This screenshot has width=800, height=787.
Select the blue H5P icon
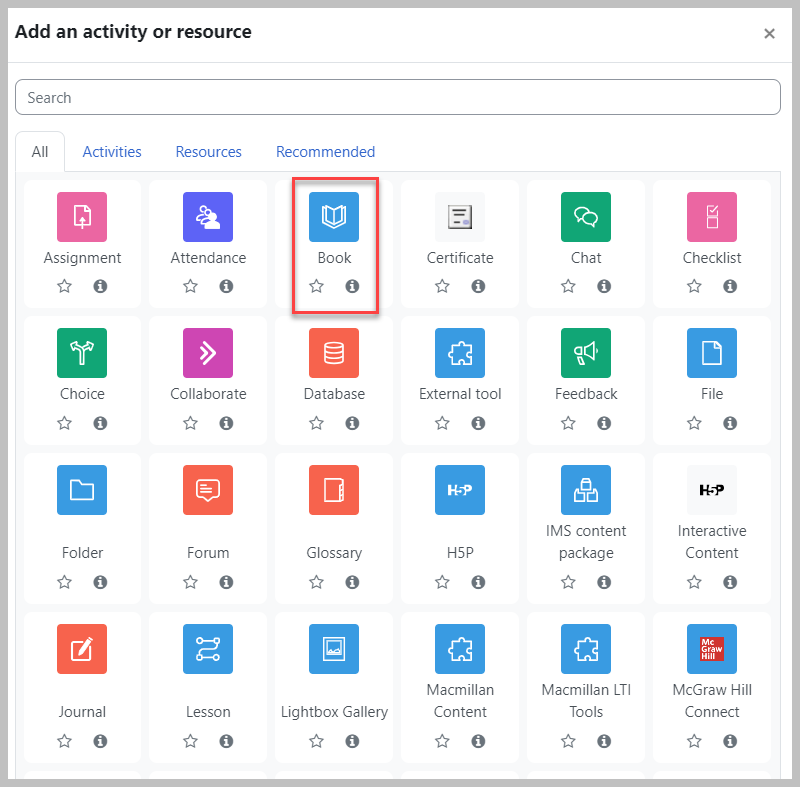click(460, 490)
